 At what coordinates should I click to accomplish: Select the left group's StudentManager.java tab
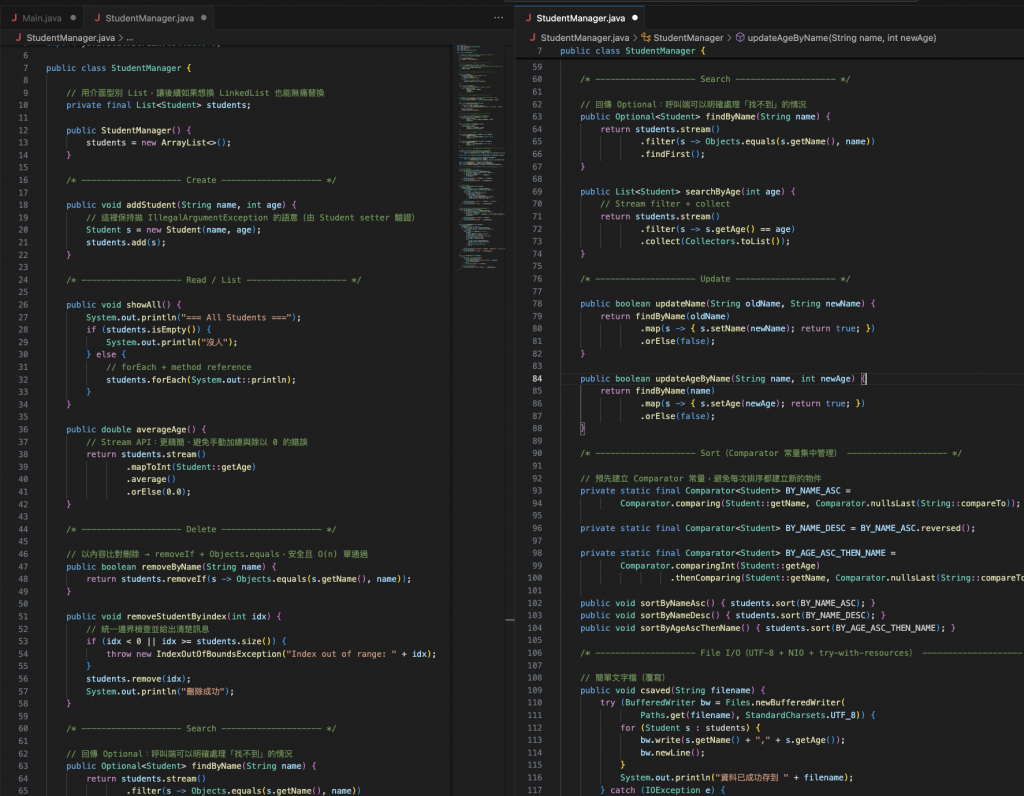pyautogui.click(x=150, y=18)
